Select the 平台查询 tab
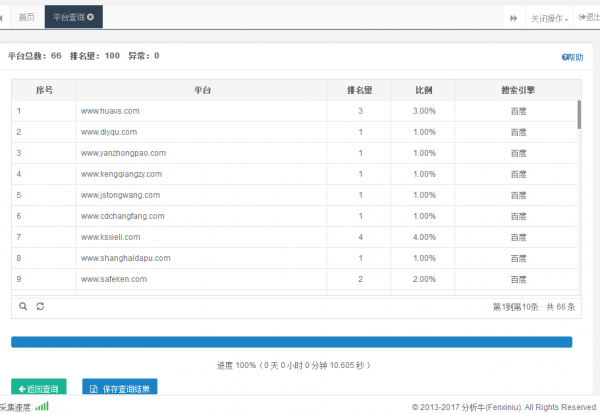The width and height of the screenshot is (600, 414). (70, 18)
